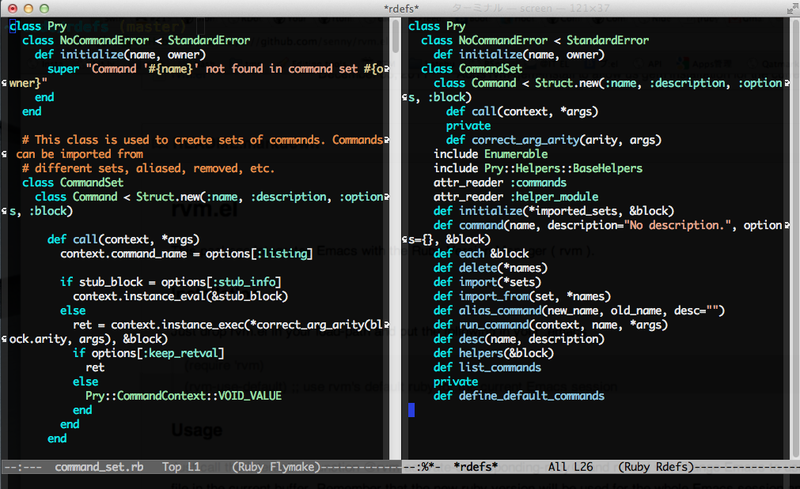Click the 'def command(name, description=' line in rdefs

608,225
